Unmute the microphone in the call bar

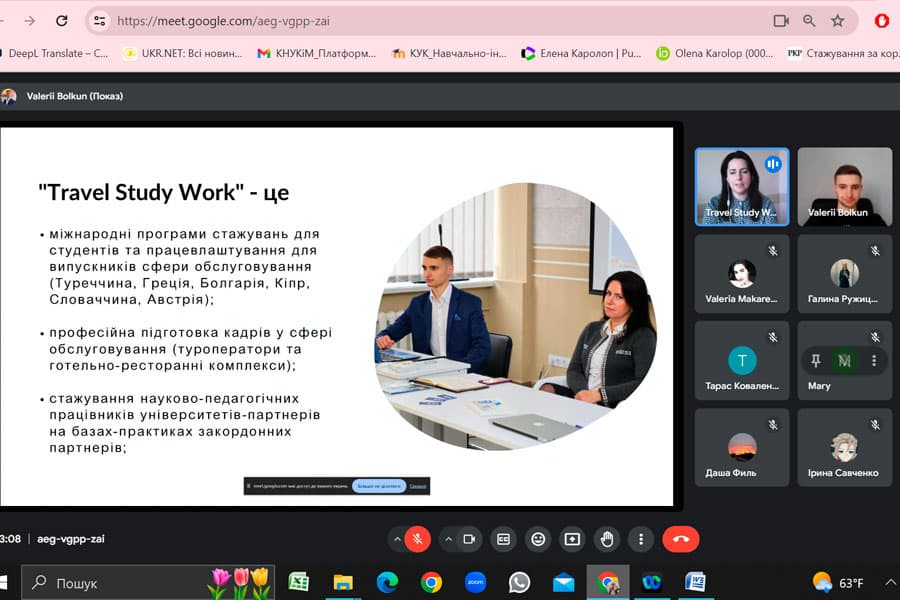click(x=418, y=539)
